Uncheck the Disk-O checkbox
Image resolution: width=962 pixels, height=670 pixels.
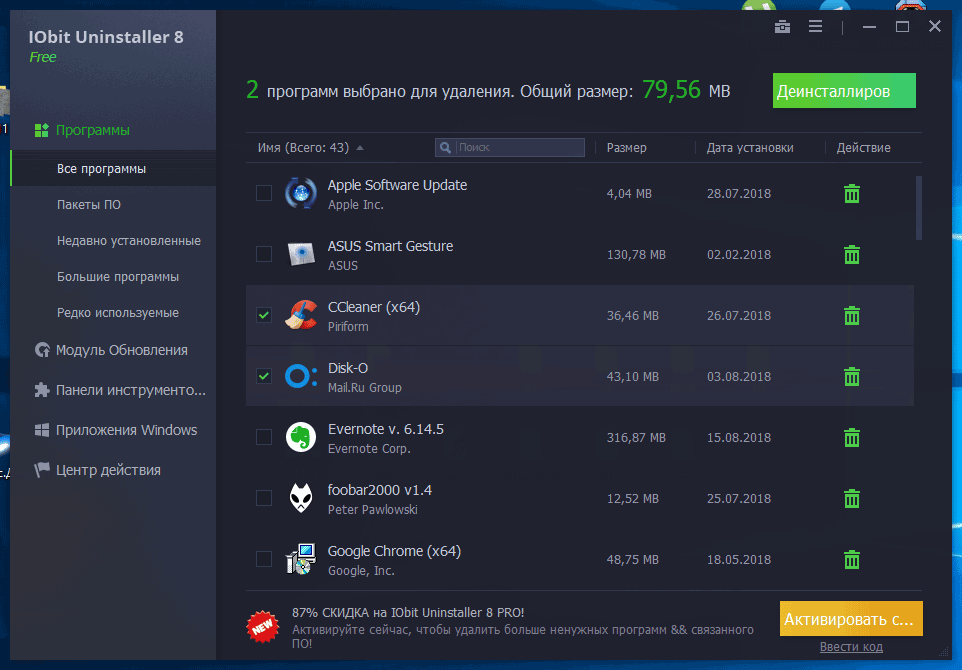click(x=264, y=375)
